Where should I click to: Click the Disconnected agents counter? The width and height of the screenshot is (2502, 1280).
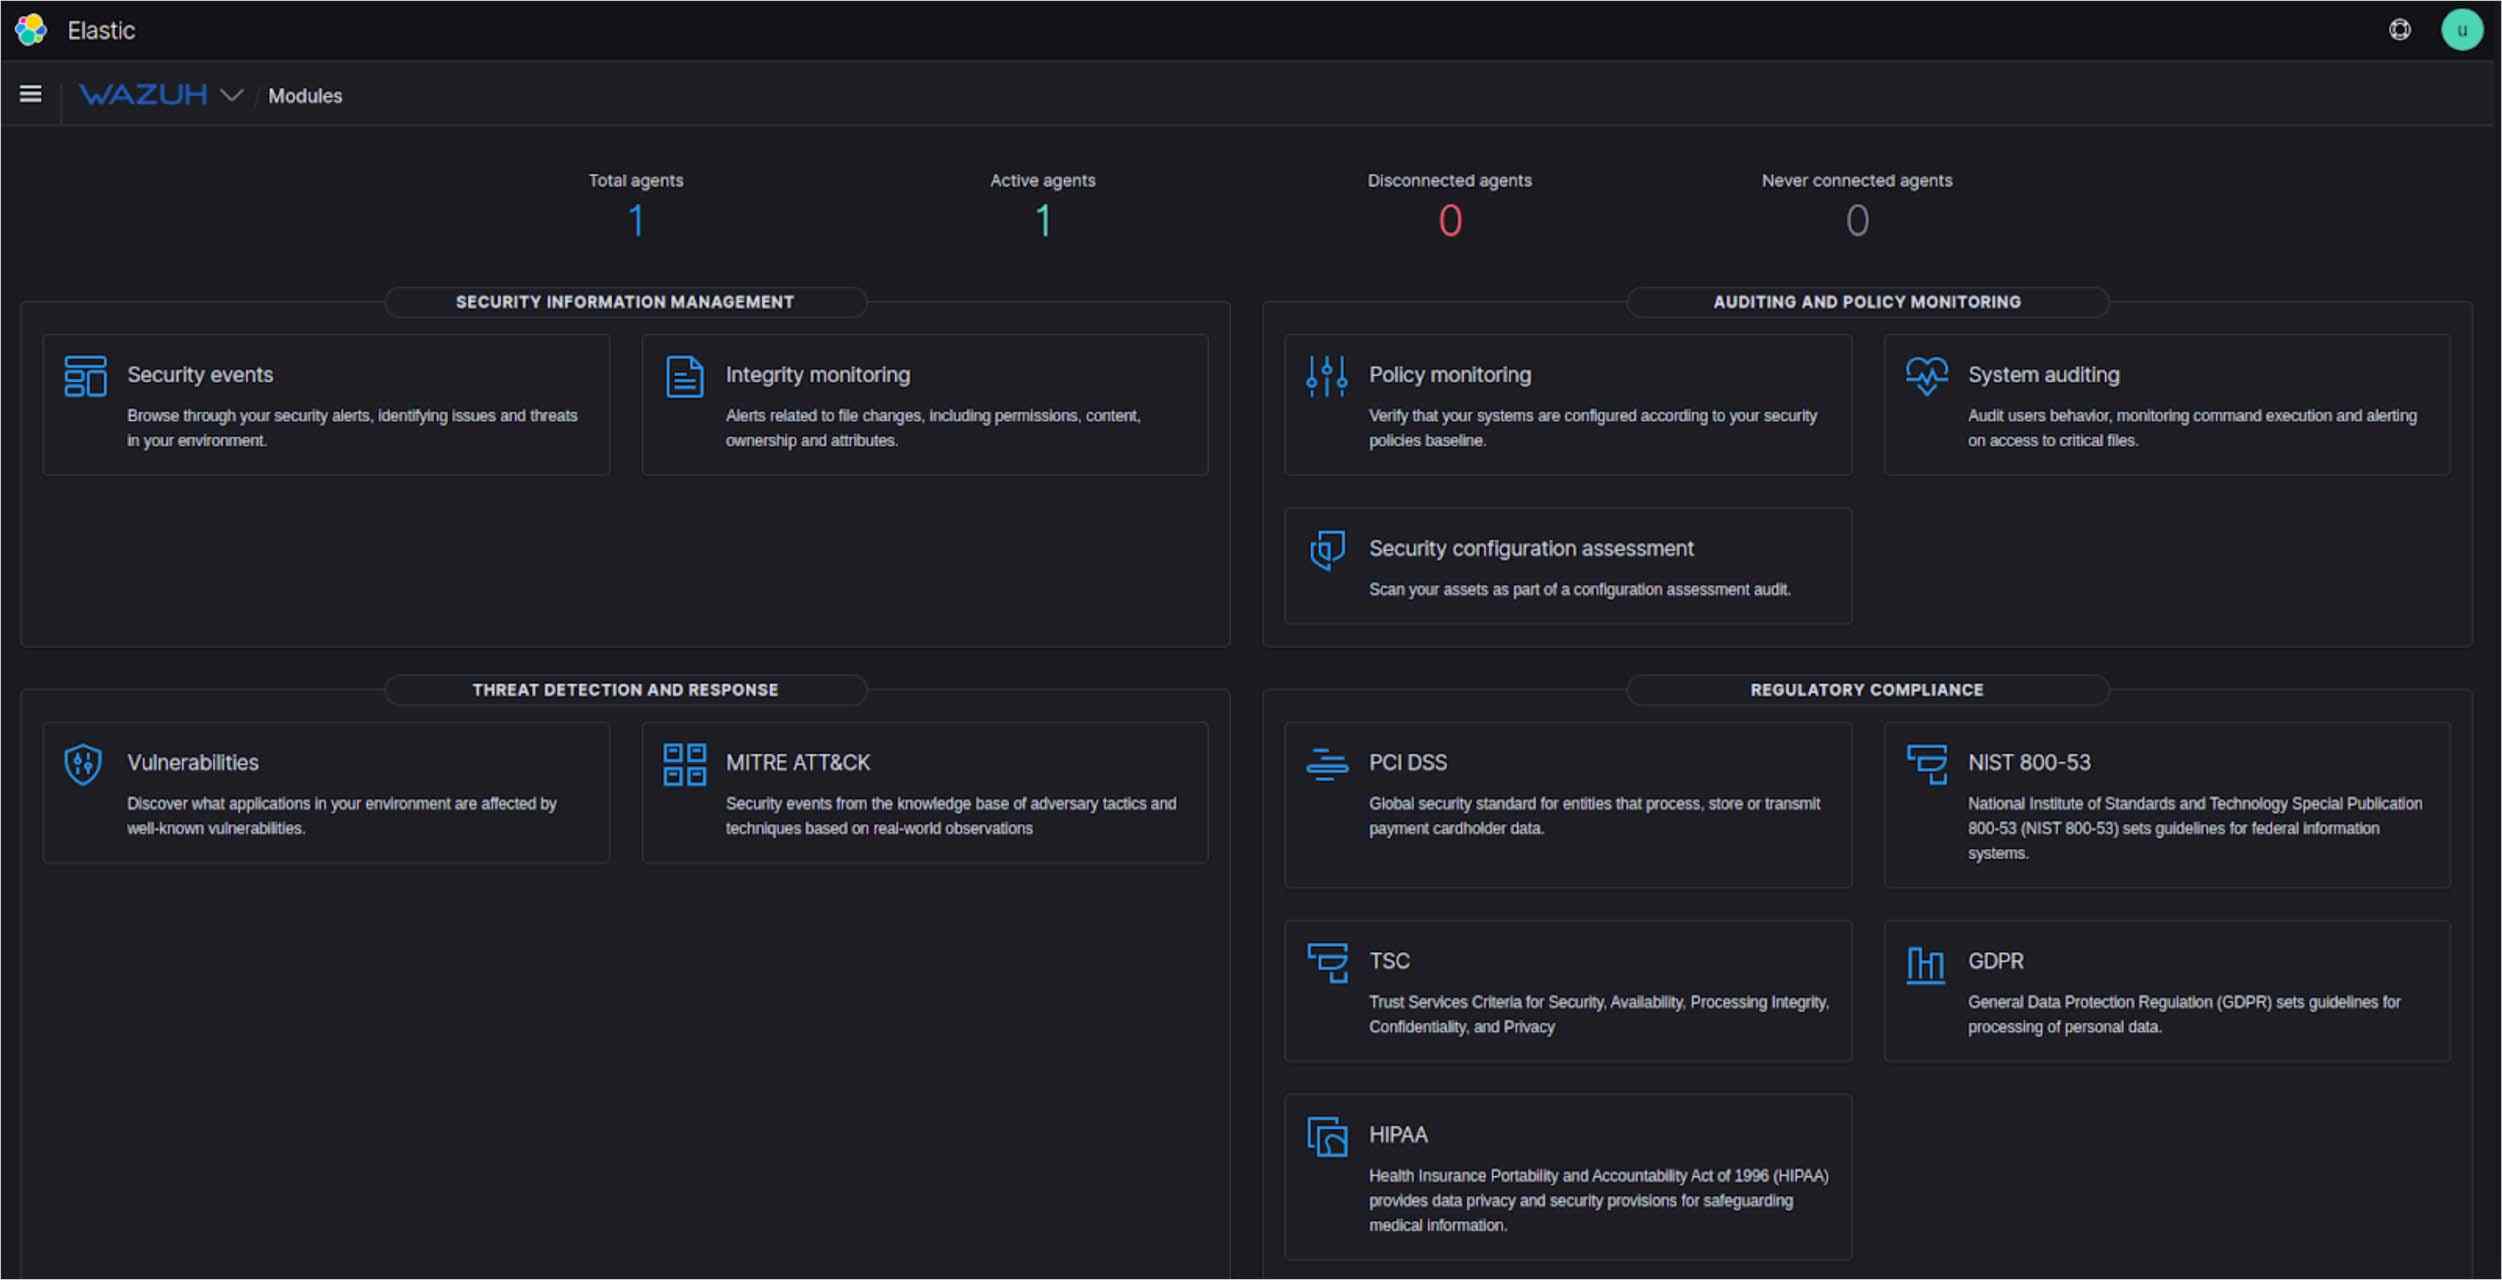tap(1449, 219)
